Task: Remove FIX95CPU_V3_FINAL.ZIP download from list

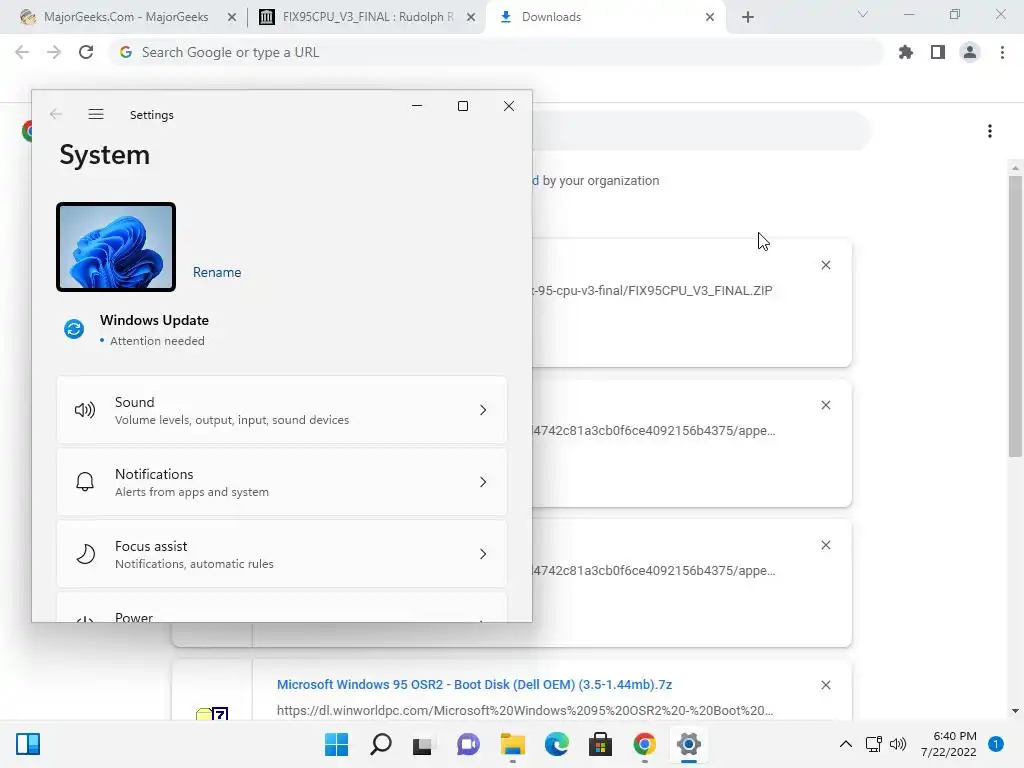Action: pos(826,265)
